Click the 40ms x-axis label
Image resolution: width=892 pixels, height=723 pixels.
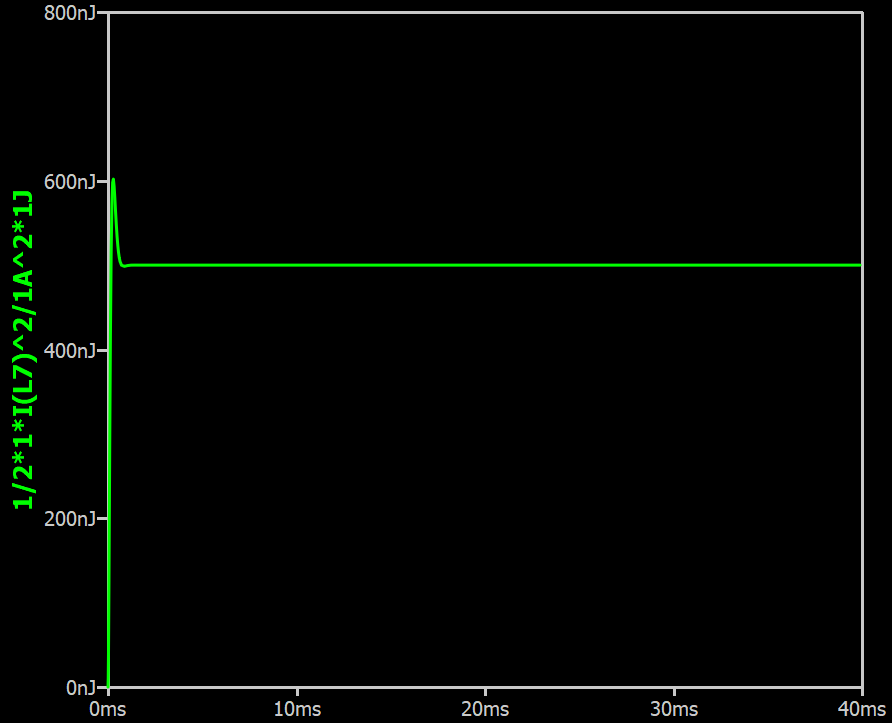[x=862, y=709]
